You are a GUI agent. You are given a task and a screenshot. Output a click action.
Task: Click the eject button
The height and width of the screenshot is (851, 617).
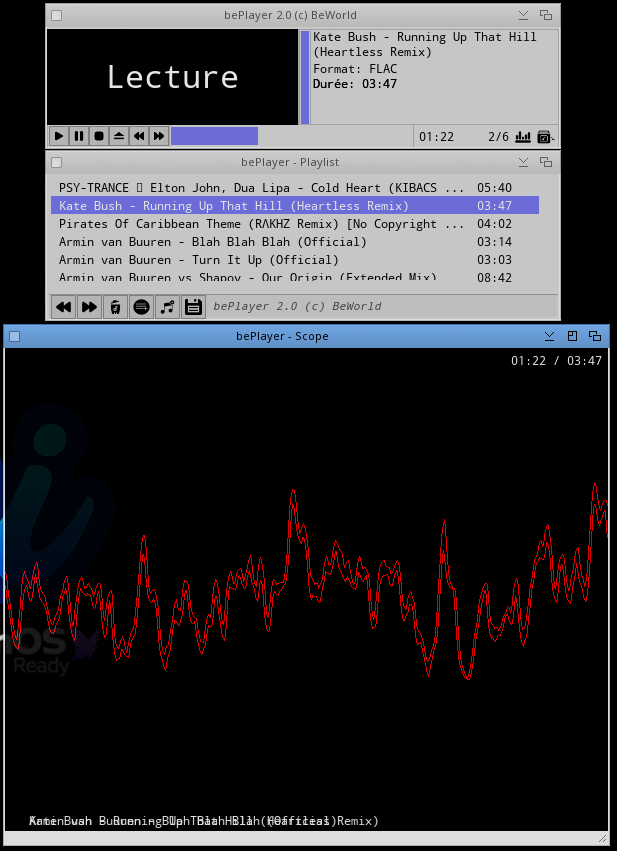119,136
